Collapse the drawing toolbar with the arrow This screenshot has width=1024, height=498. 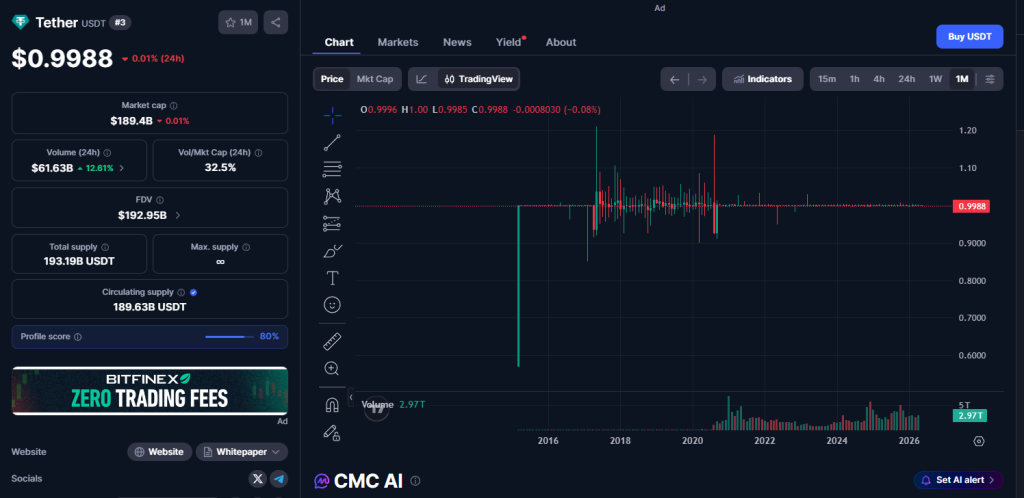point(351,396)
